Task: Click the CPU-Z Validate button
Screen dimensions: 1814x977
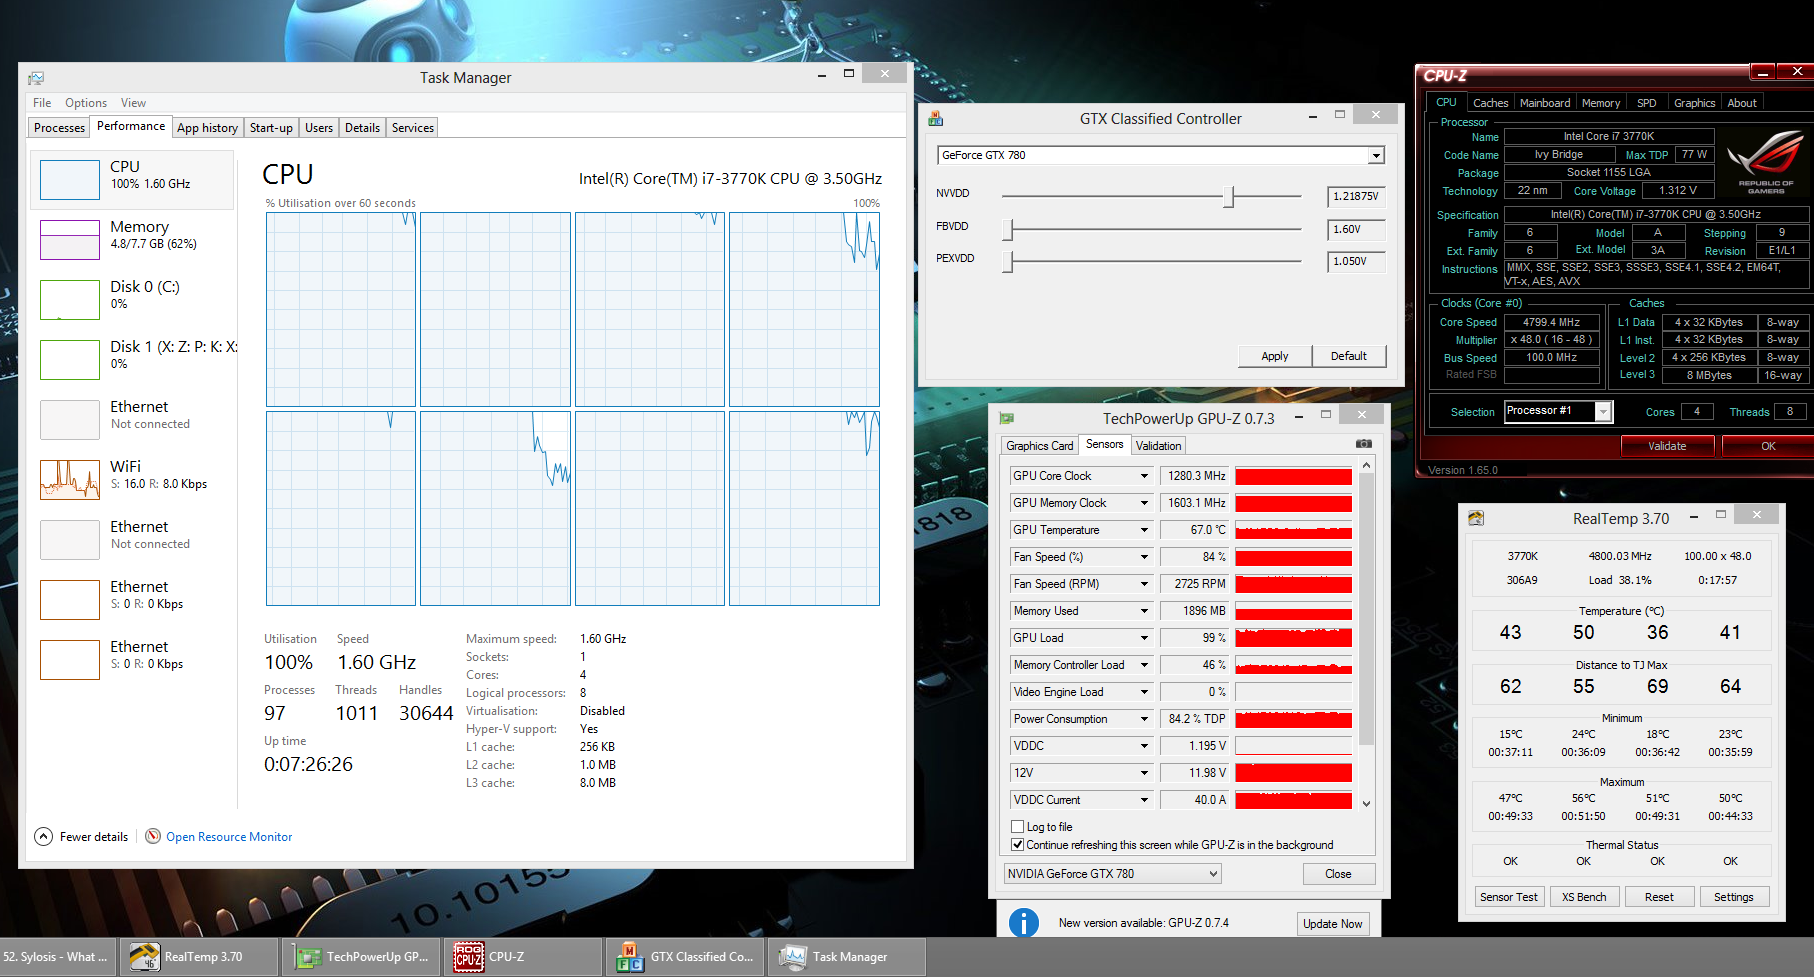Action: coord(1667,446)
